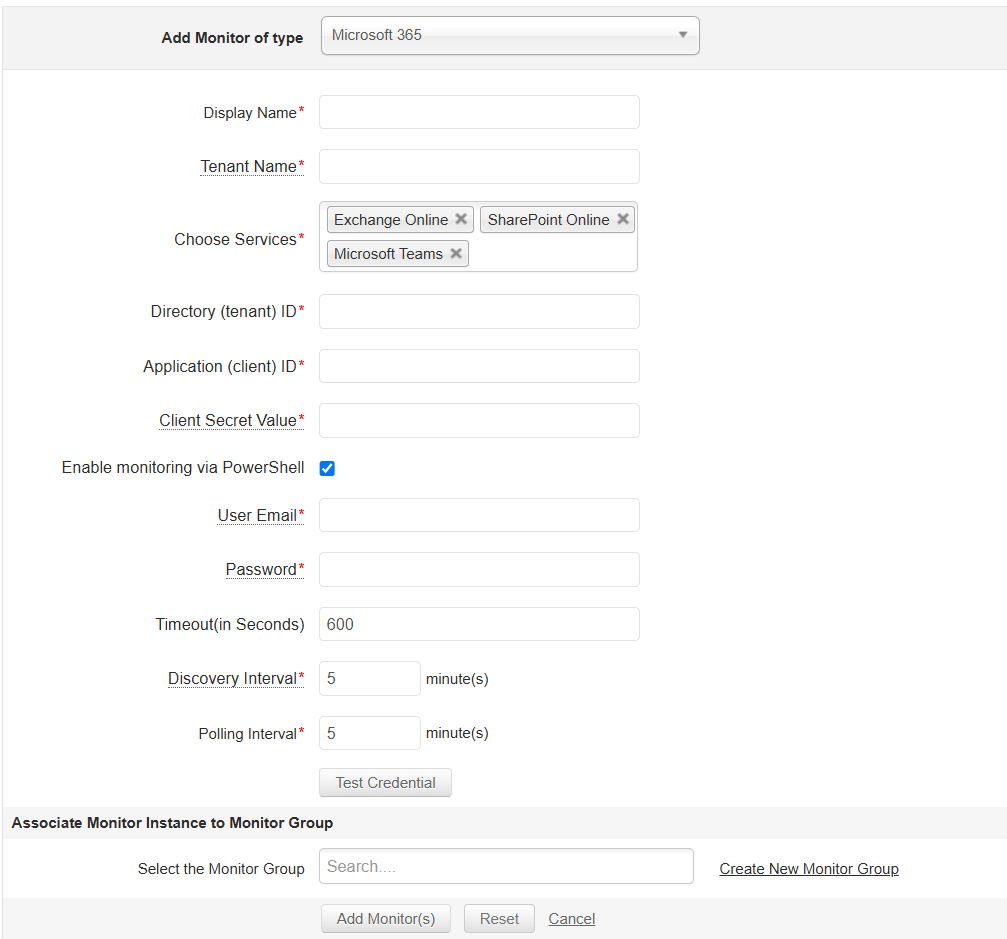Open the Create New Monitor Group link
Viewport: 1007px width, 939px height.
pyautogui.click(x=809, y=869)
